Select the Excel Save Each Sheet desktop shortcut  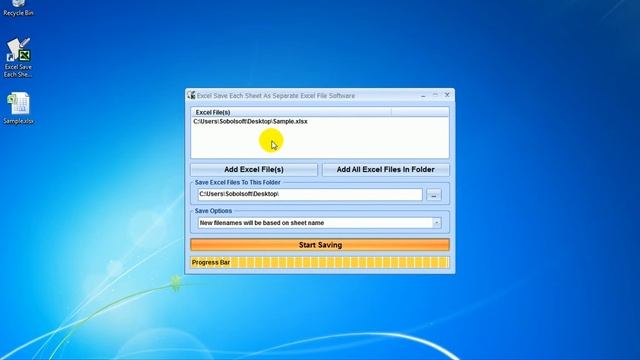click(18, 58)
